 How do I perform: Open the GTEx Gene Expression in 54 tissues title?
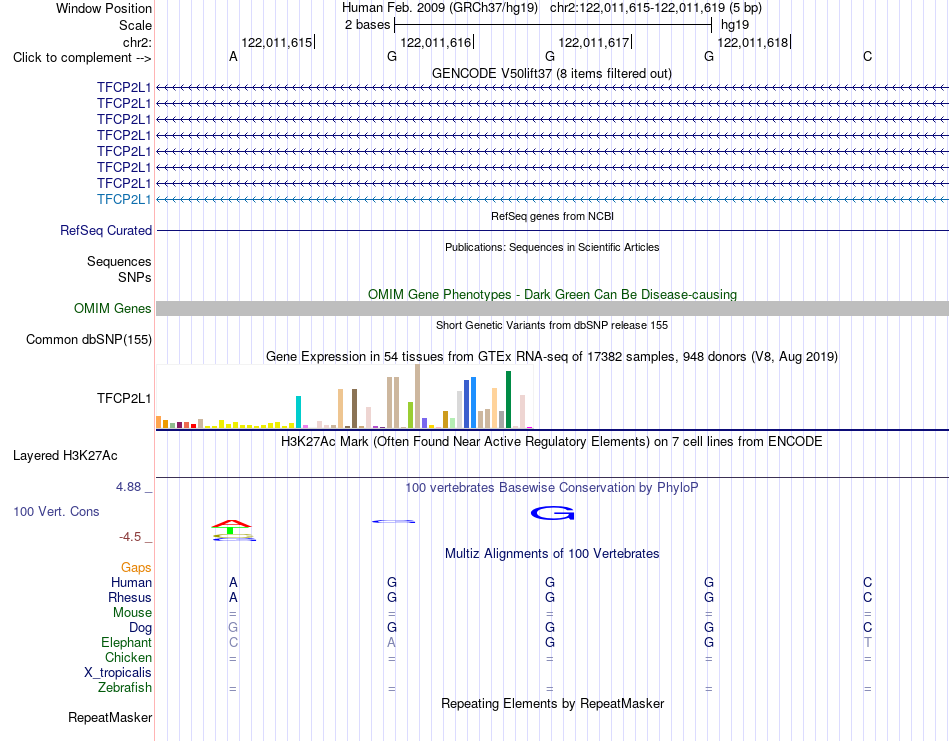tap(552, 356)
